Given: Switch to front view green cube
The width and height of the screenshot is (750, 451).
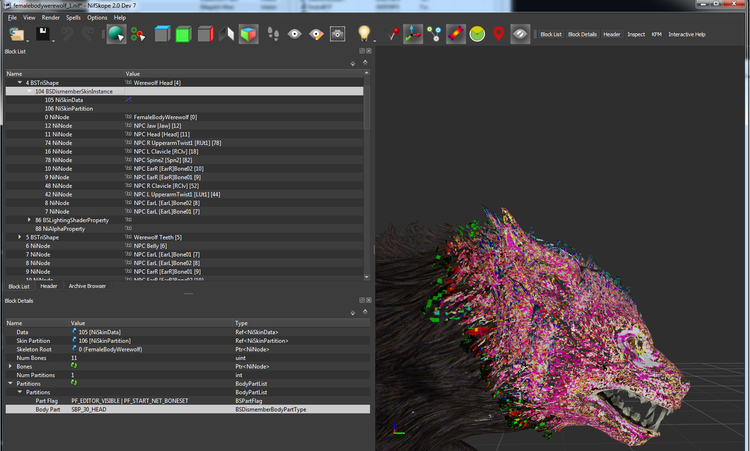Looking at the screenshot, I should tap(183, 34).
